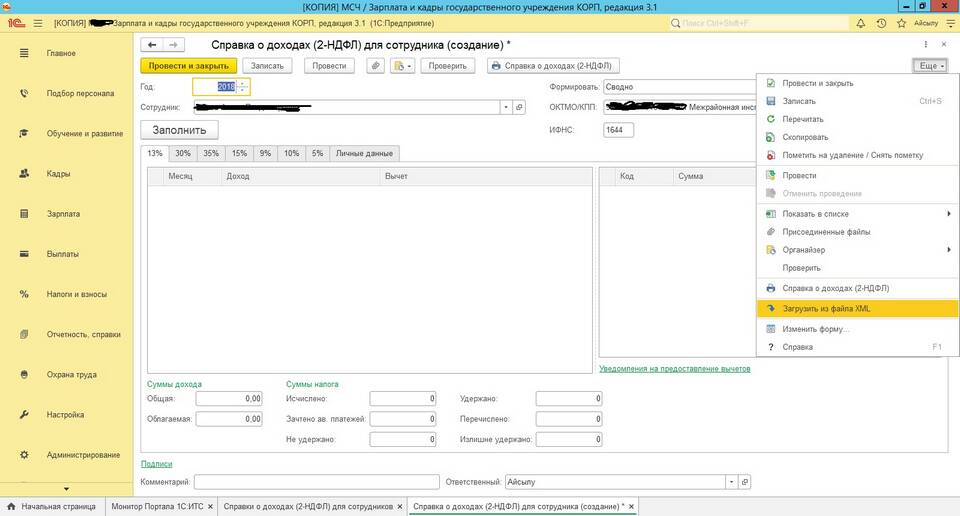Click the Заполнить button

(x=179, y=130)
